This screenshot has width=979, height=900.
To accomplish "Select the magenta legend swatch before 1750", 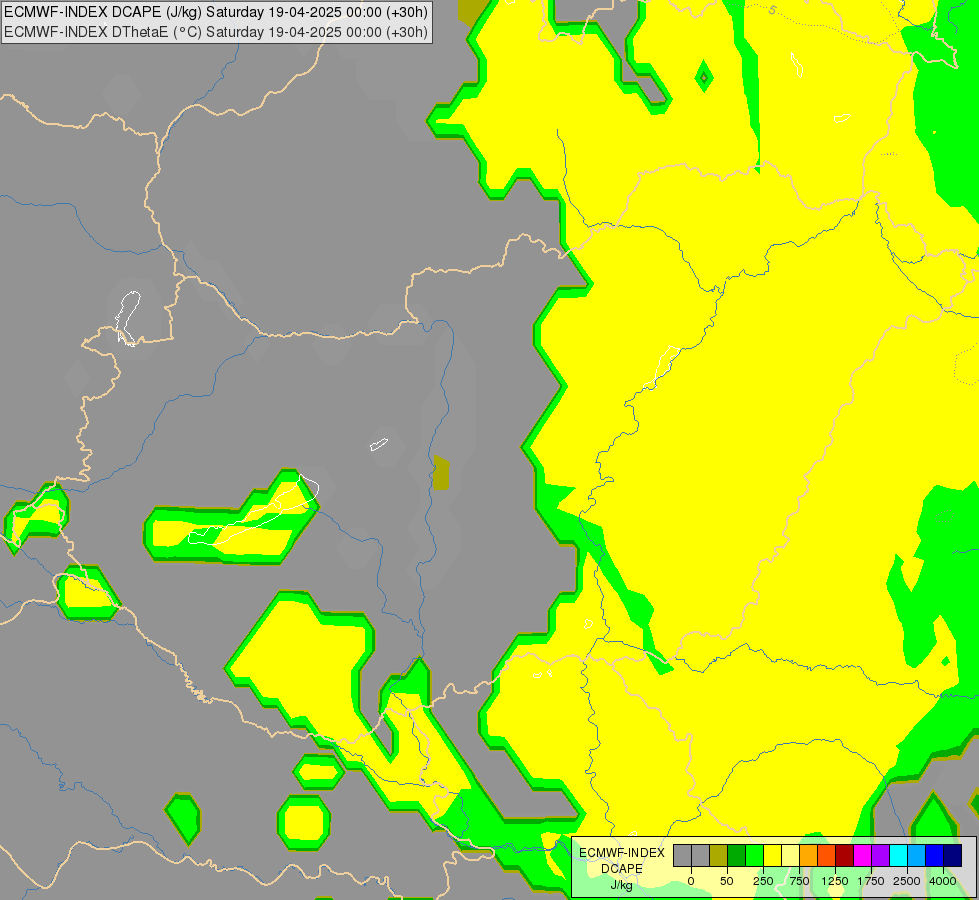I will tap(863, 856).
